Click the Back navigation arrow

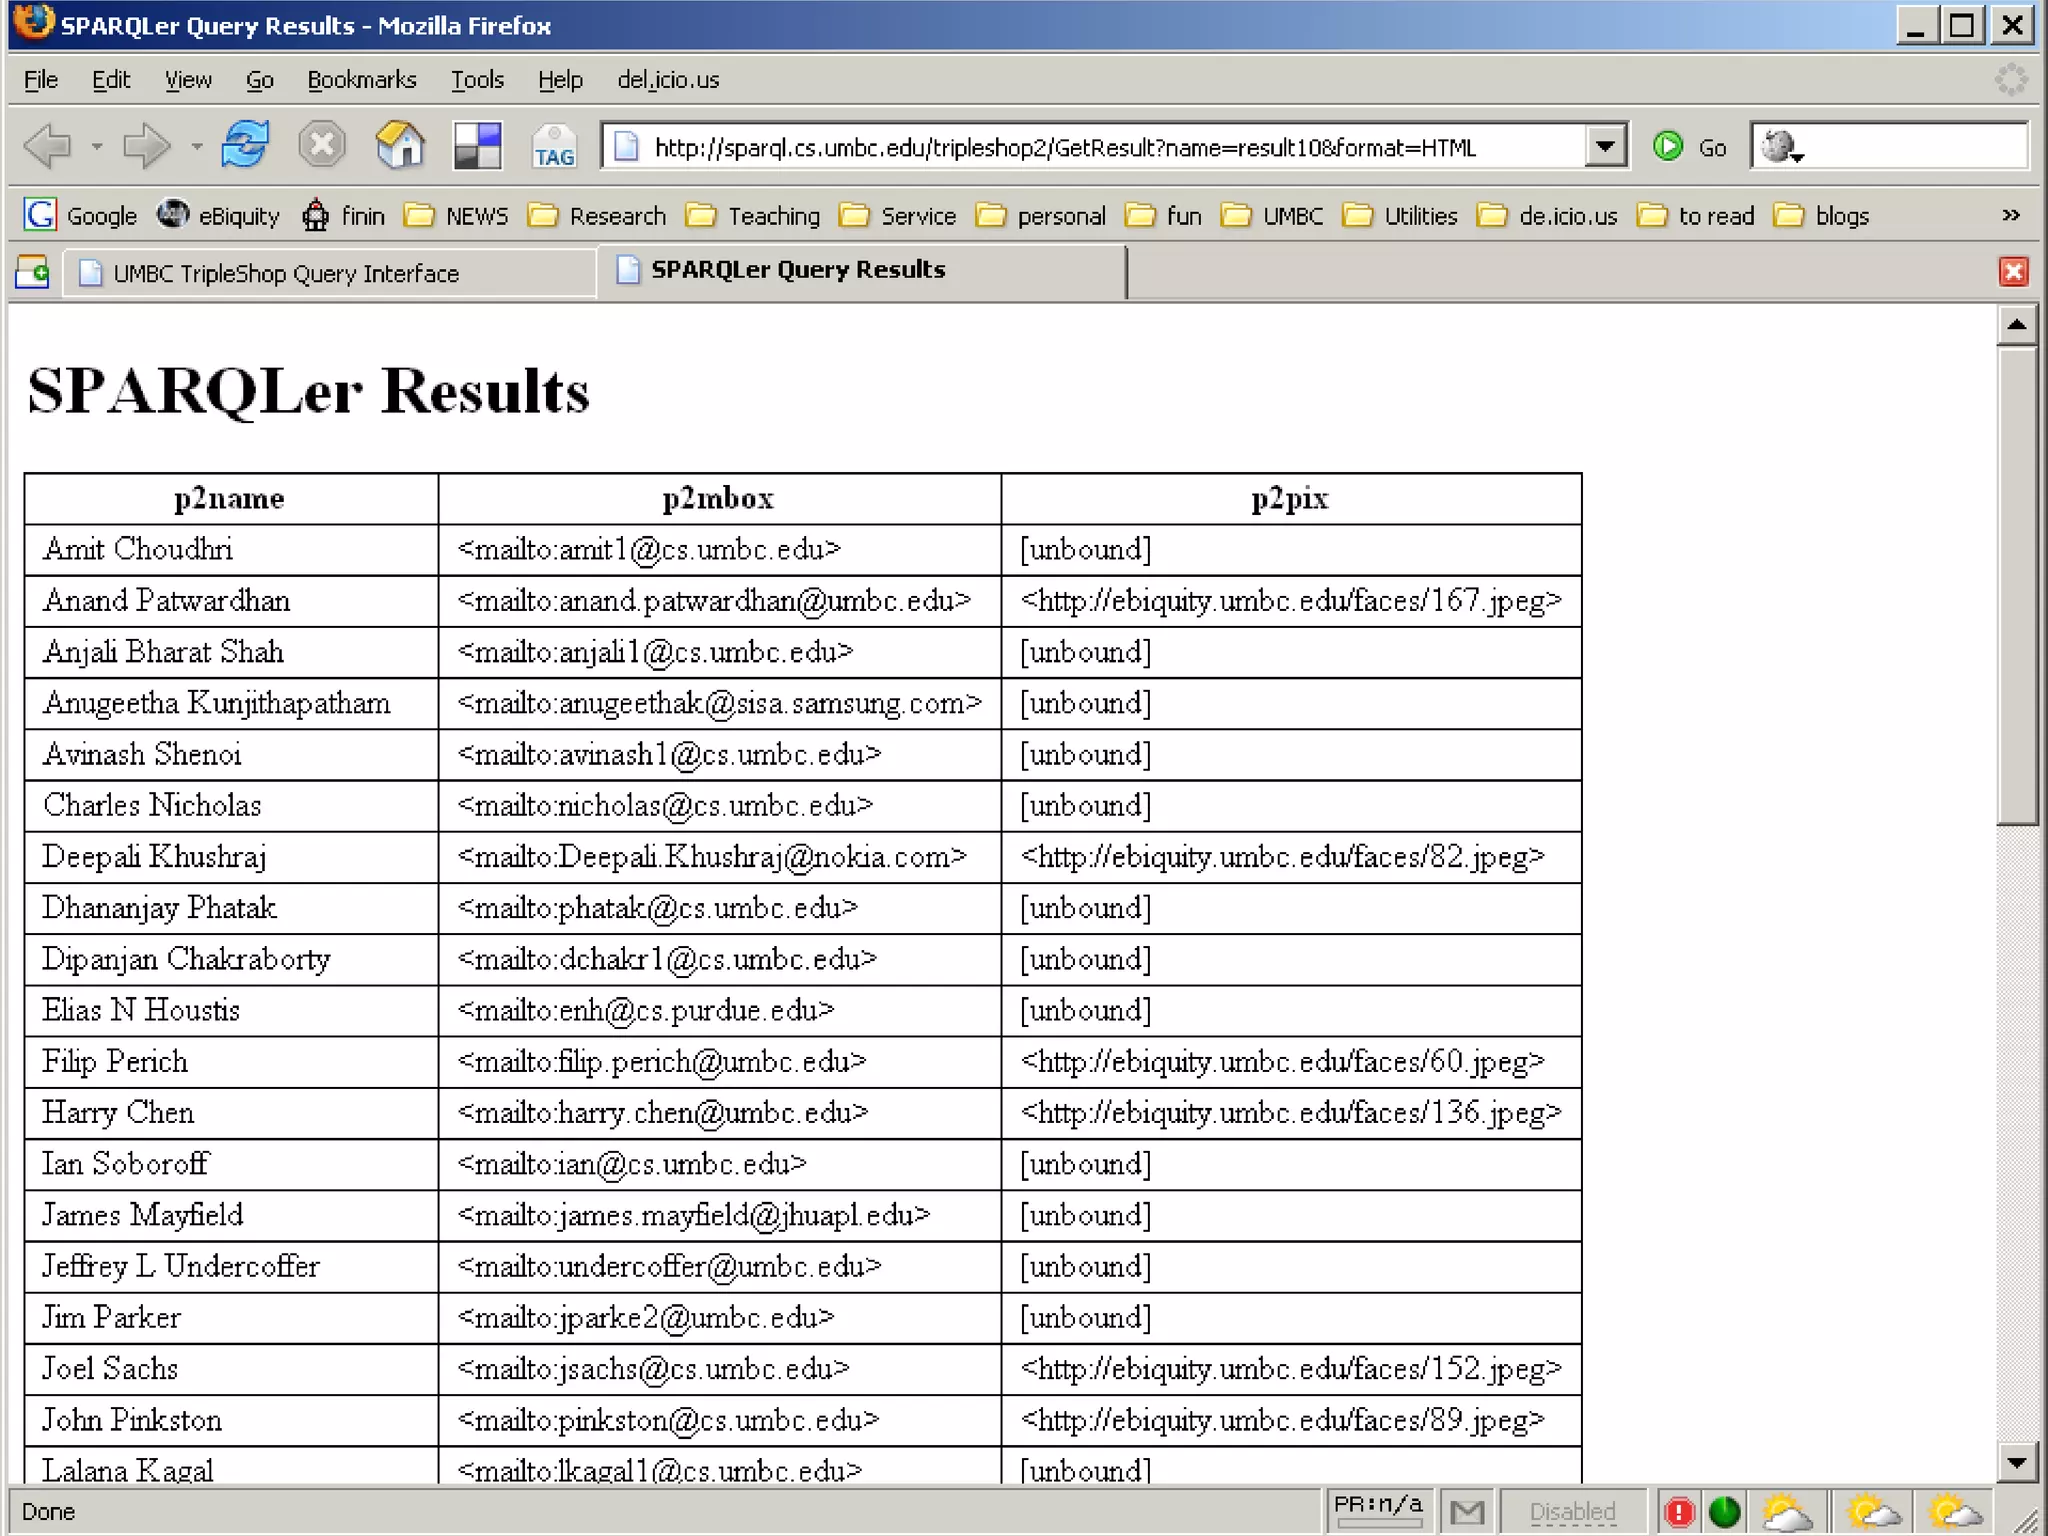[48, 146]
